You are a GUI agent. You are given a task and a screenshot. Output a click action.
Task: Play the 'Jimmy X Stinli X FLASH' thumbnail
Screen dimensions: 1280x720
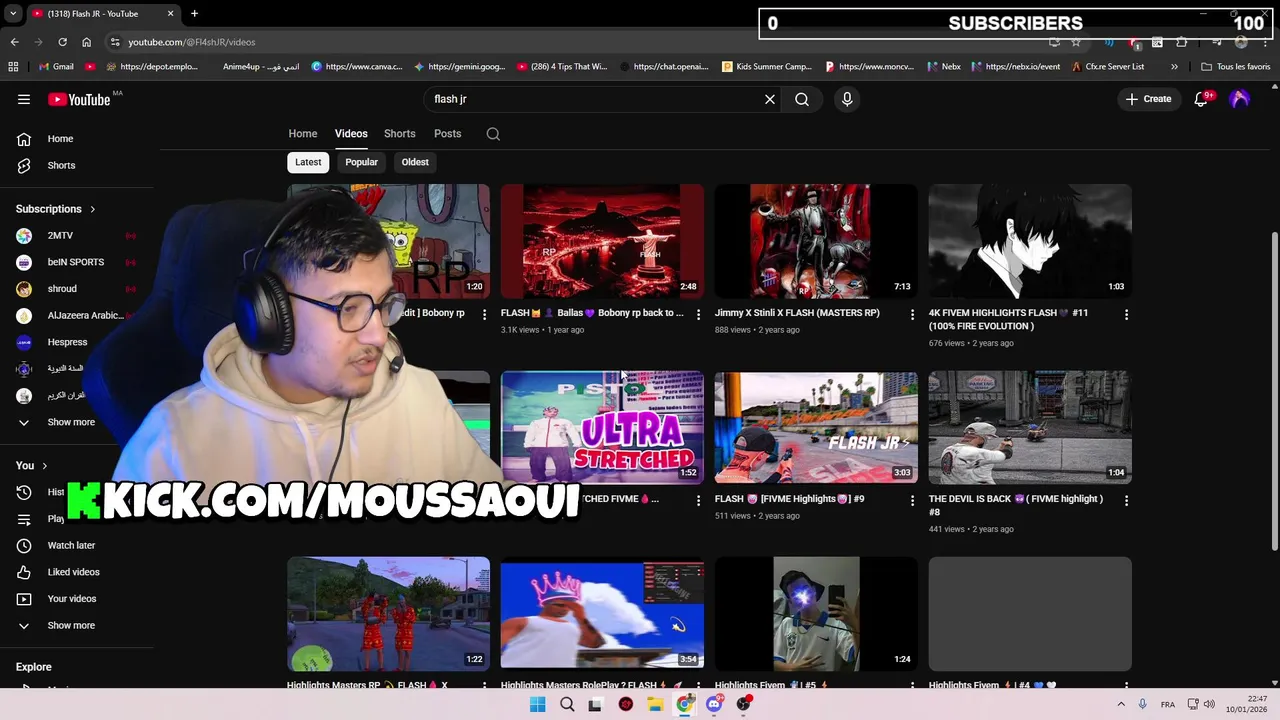point(816,241)
